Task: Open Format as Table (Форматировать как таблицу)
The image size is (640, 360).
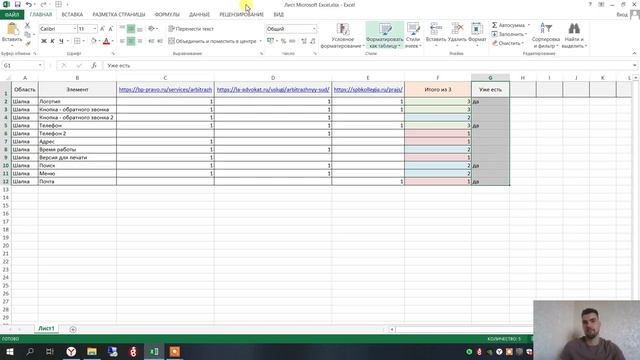Action: tap(384, 36)
